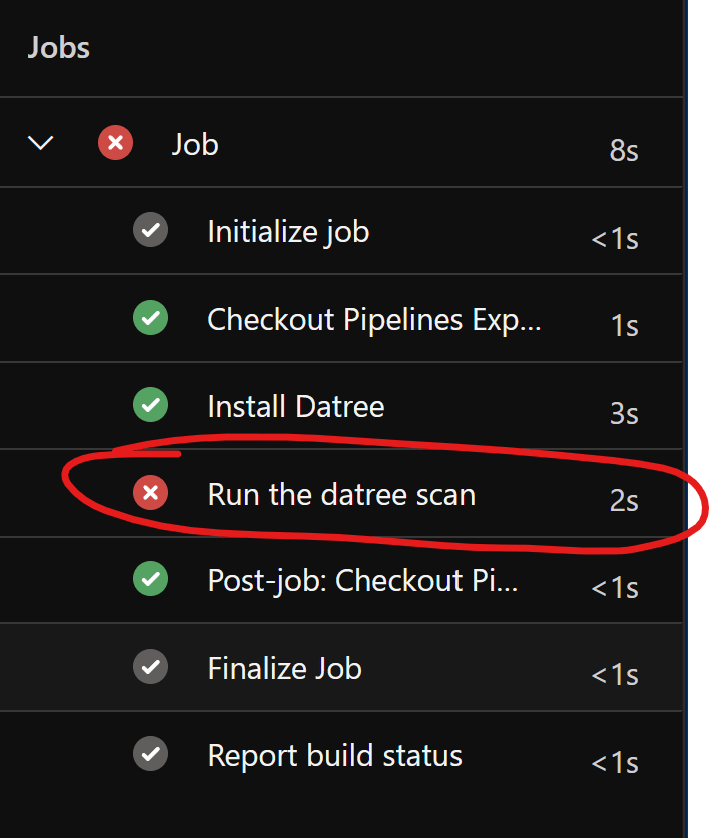Collapse the Job tree chevron
The height and width of the screenshot is (838, 711).
tap(40, 143)
